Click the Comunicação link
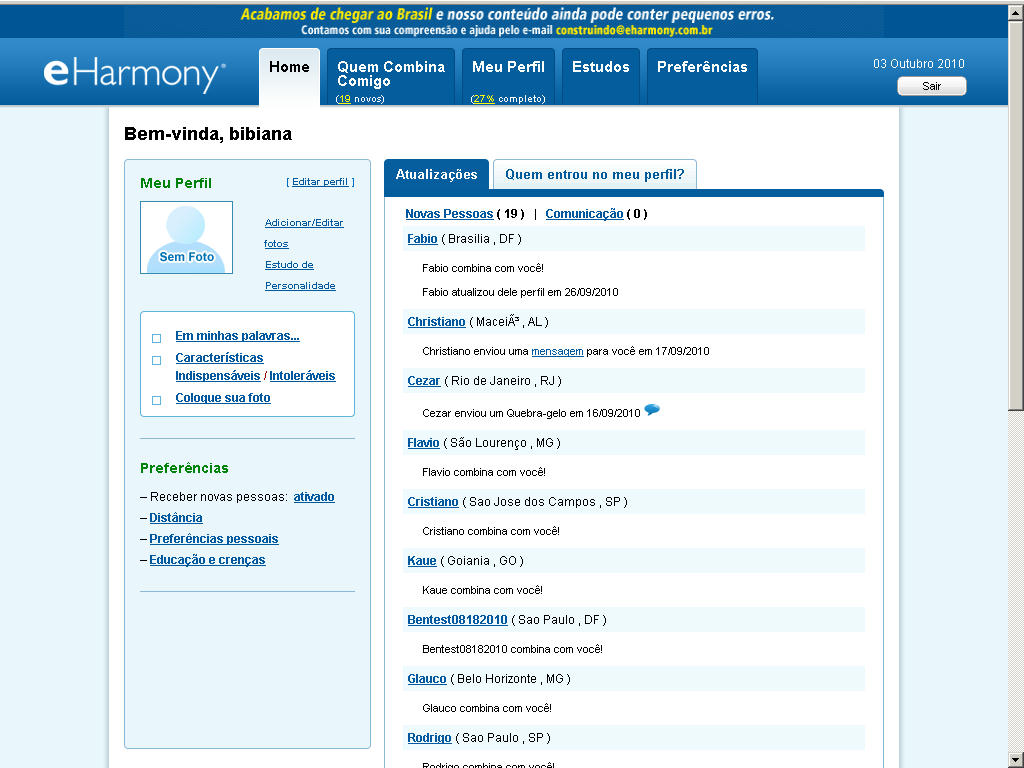This screenshot has width=1024, height=768. coord(584,214)
